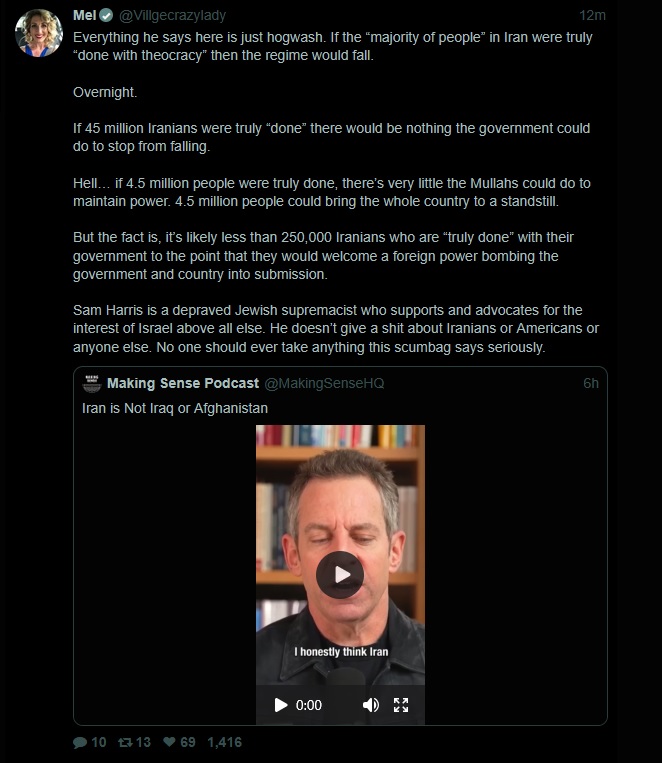Click the verified badge beside Mel

click(x=107, y=16)
